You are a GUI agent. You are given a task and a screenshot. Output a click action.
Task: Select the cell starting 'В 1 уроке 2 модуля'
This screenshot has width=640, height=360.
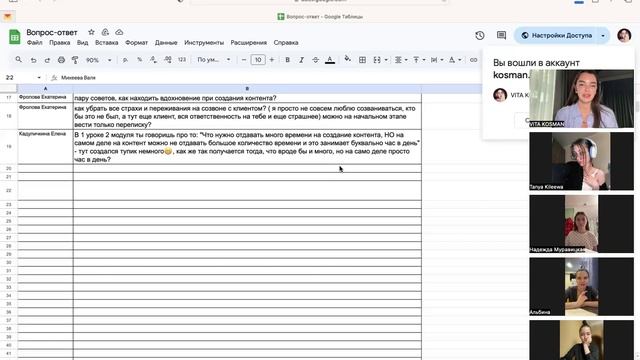[247, 147]
